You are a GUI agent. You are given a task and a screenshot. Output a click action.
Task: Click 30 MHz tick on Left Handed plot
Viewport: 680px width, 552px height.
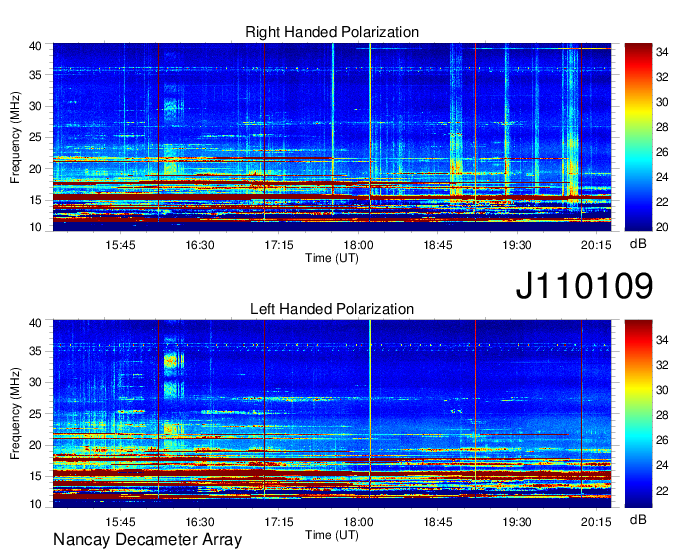[35, 383]
